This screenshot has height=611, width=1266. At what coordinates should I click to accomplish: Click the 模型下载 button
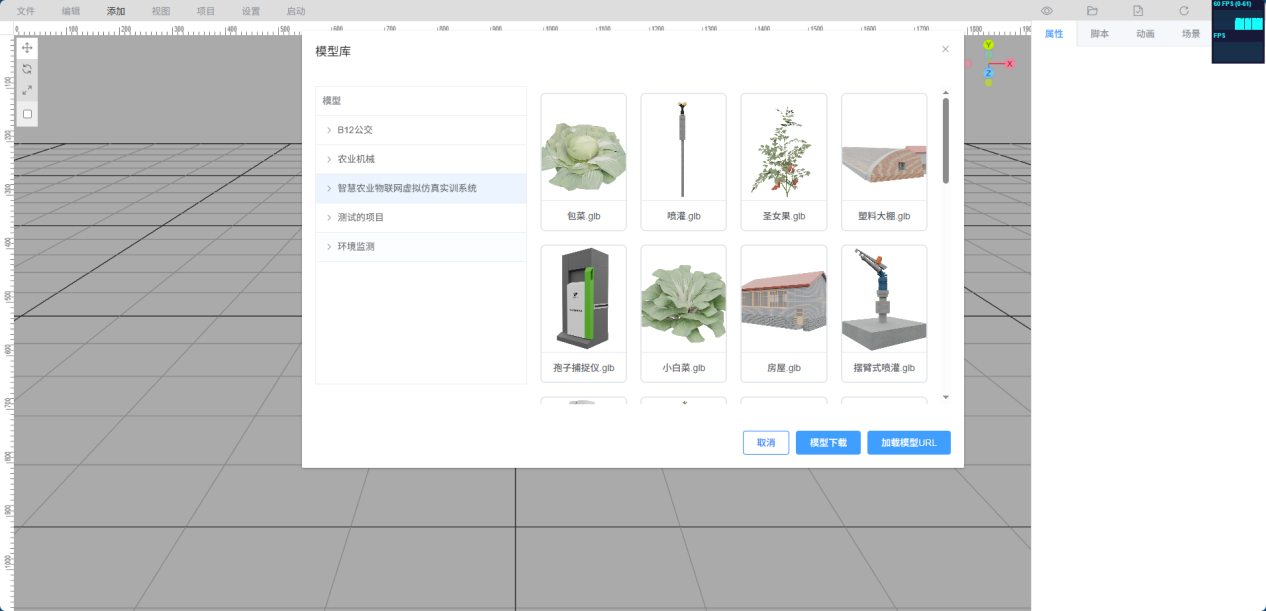[x=827, y=443]
